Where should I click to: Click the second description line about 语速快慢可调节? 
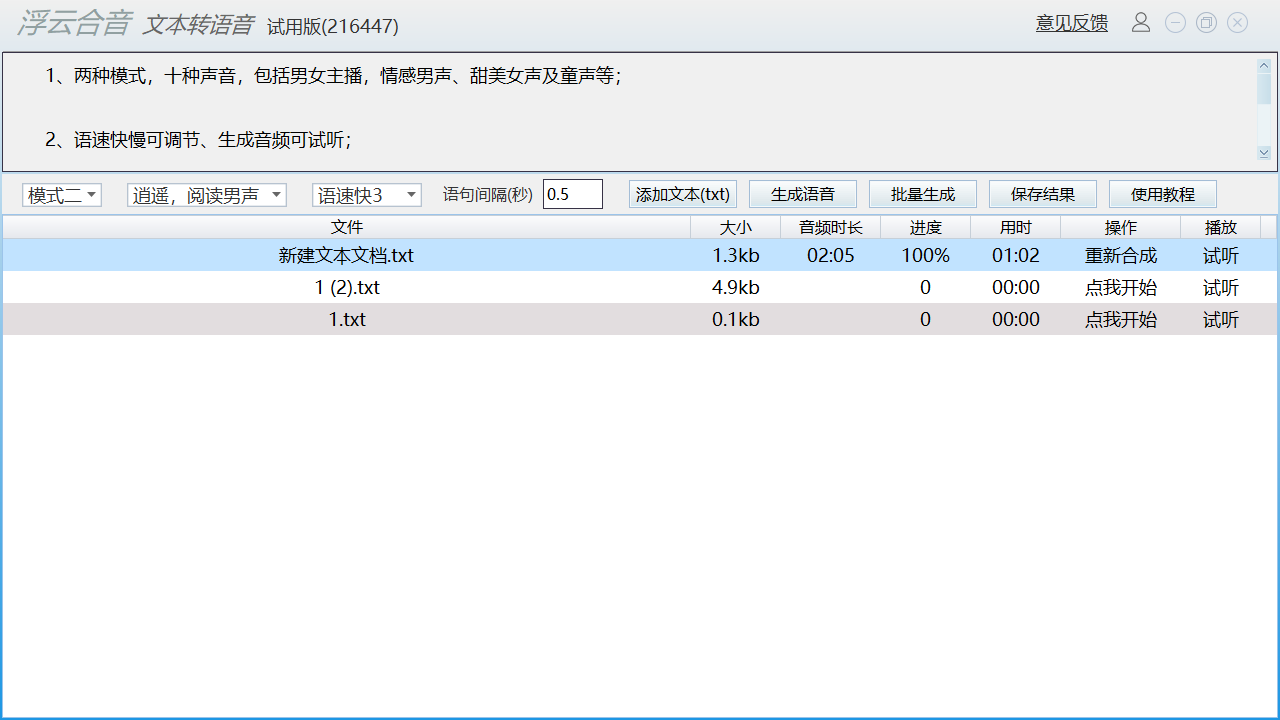click(x=198, y=140)
